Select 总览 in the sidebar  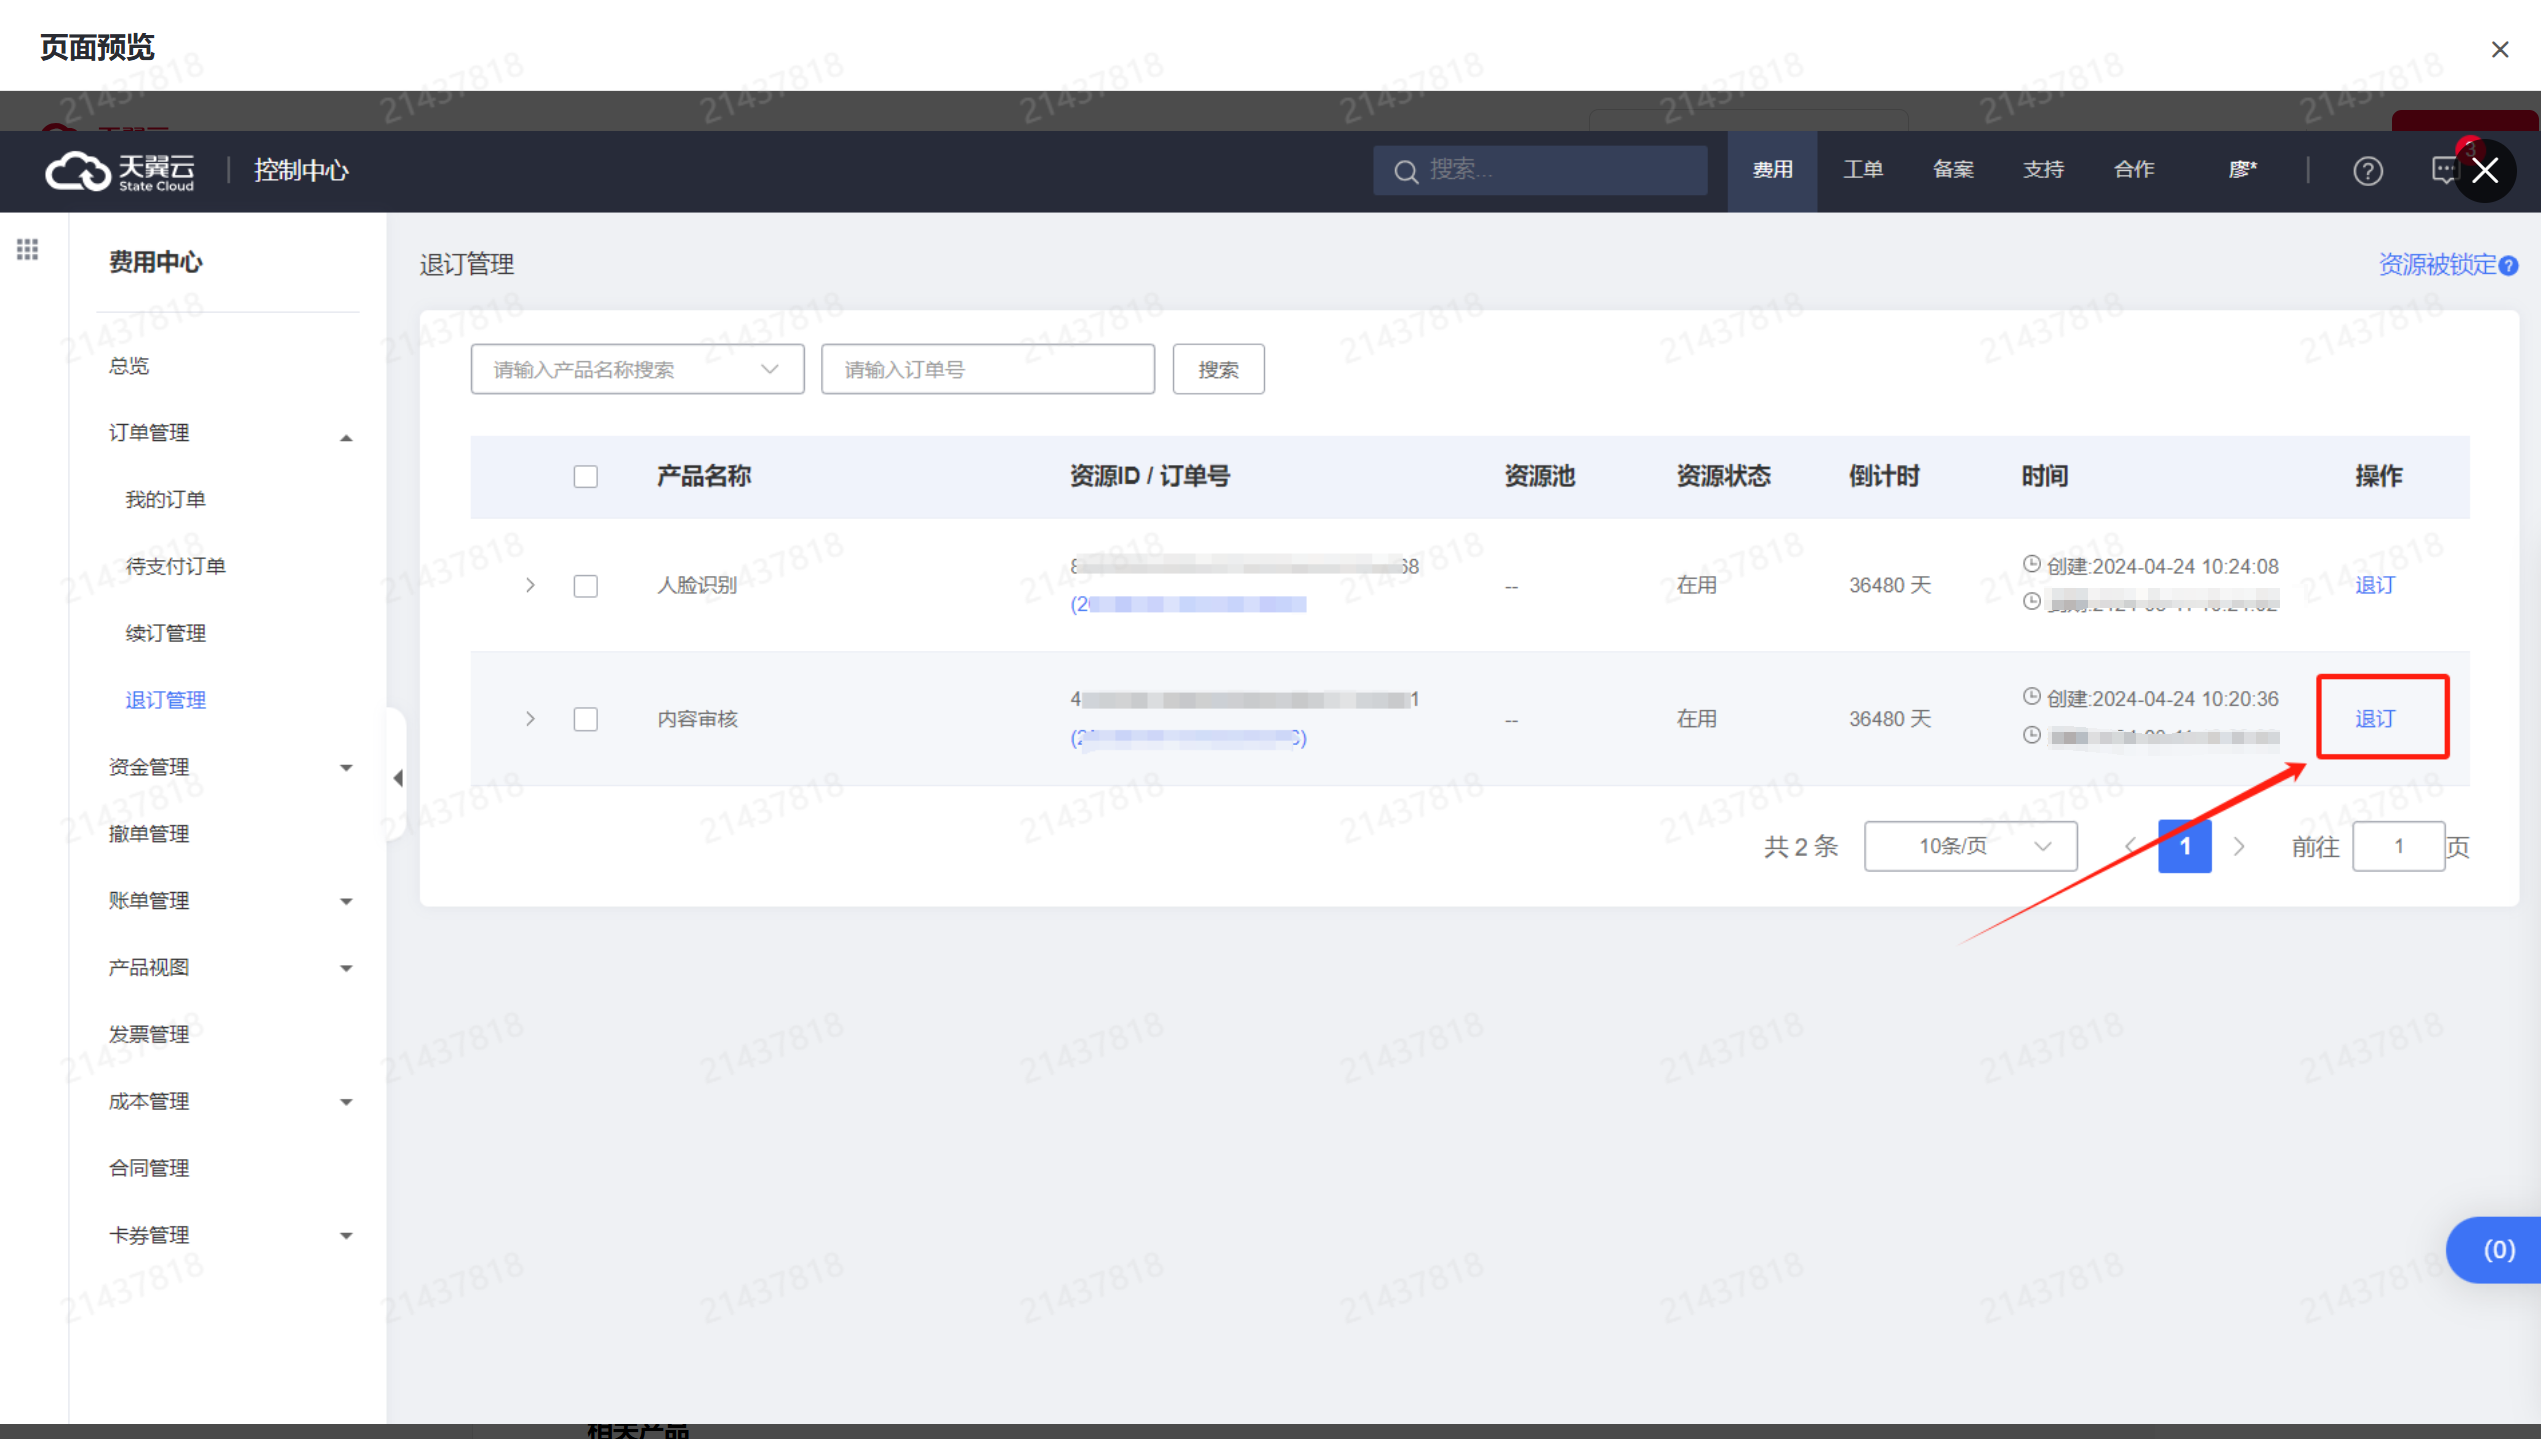click(129, 367)
